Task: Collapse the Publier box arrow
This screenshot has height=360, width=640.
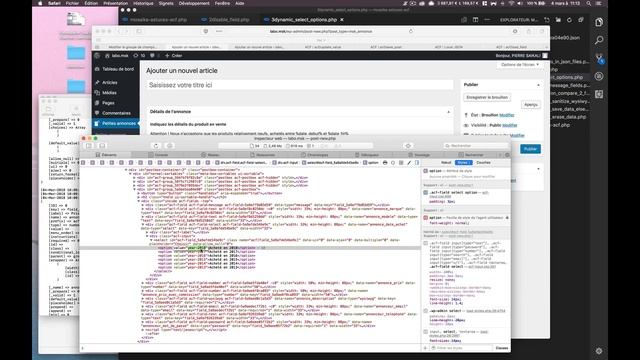Action: pos(538,85)
